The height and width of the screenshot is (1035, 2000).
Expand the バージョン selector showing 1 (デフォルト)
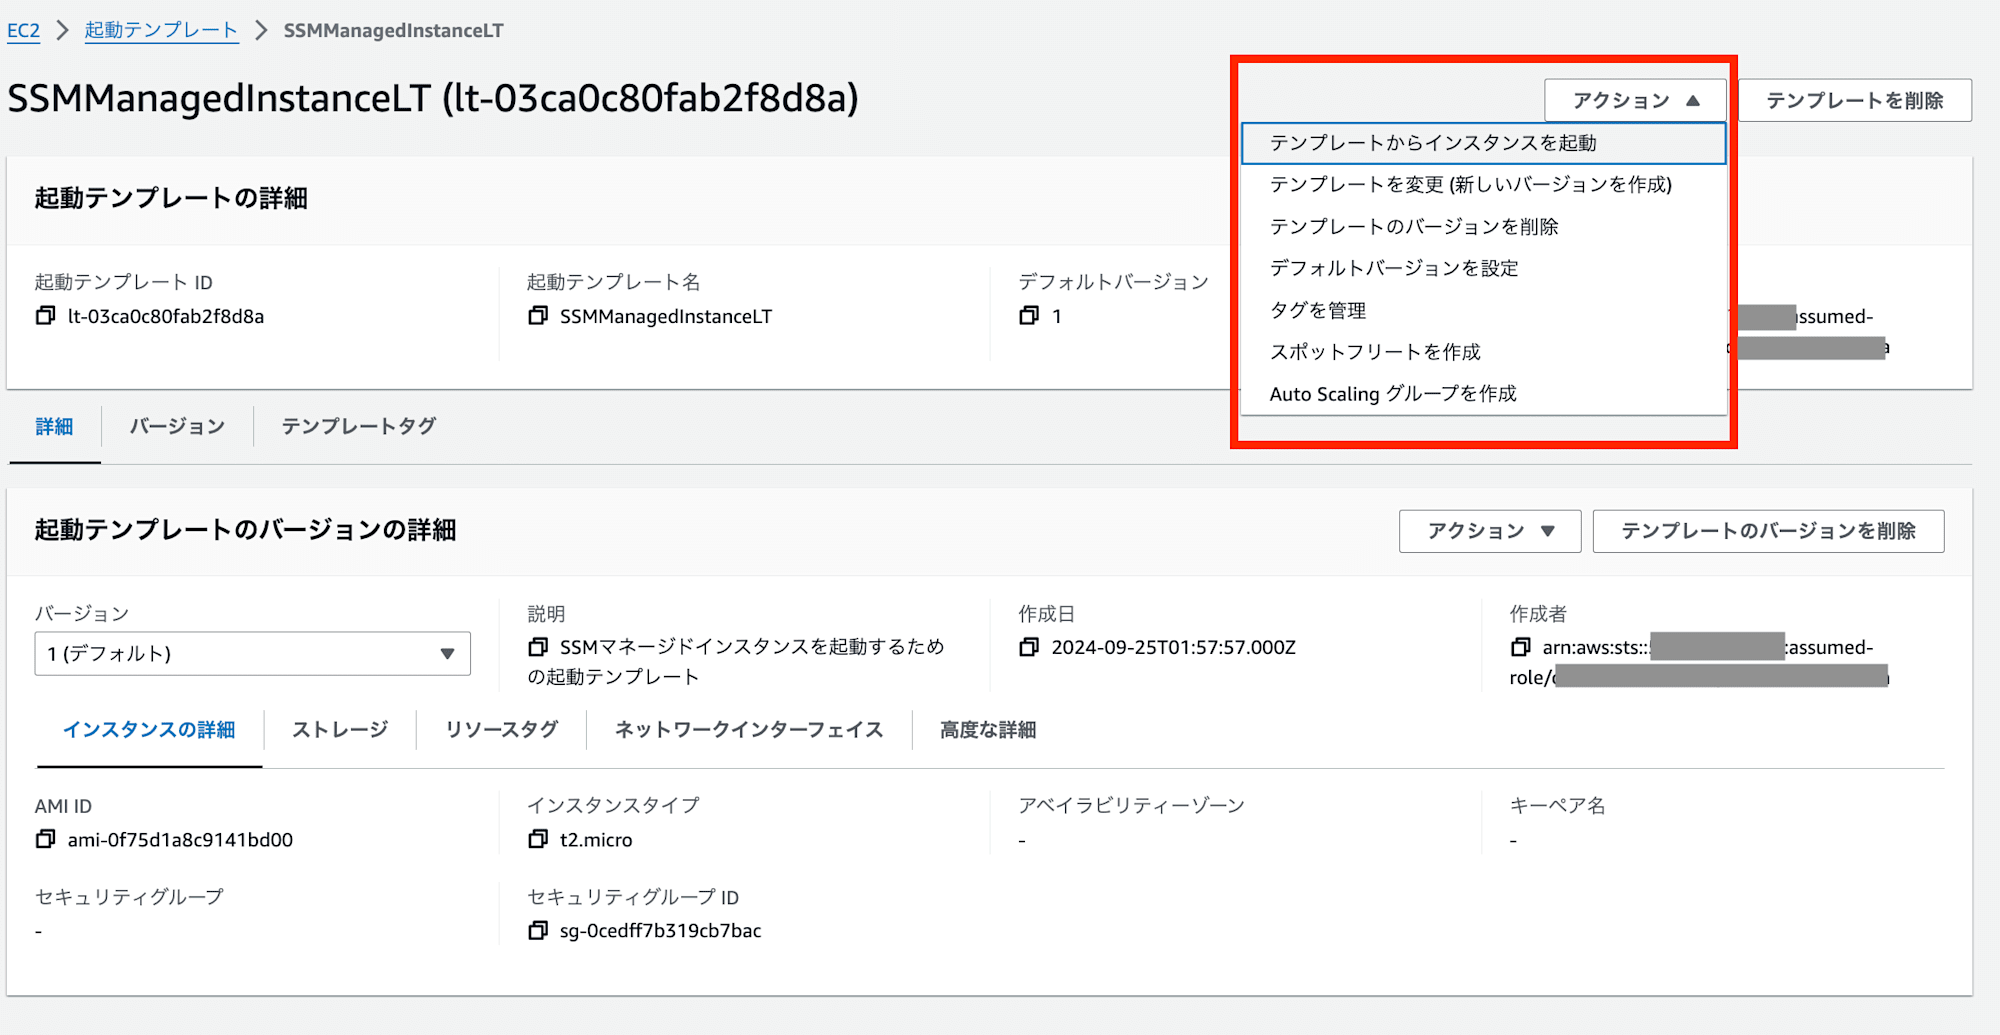click(252, 653)
